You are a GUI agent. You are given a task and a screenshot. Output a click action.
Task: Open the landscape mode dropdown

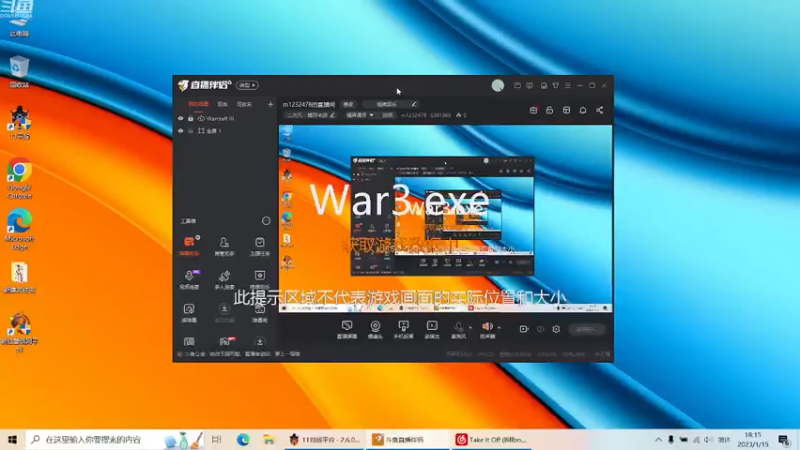(360, 115)
